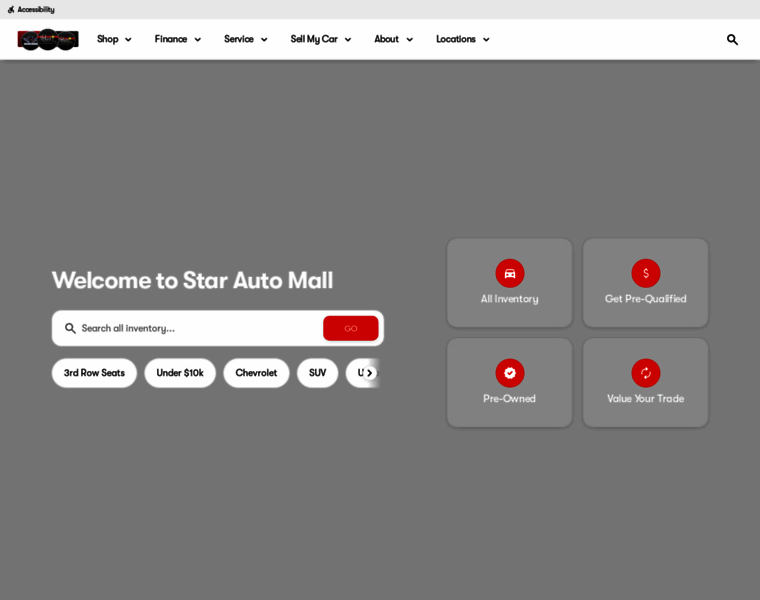Click the Value Your Trade refresh icon

(x=646, y=373)
